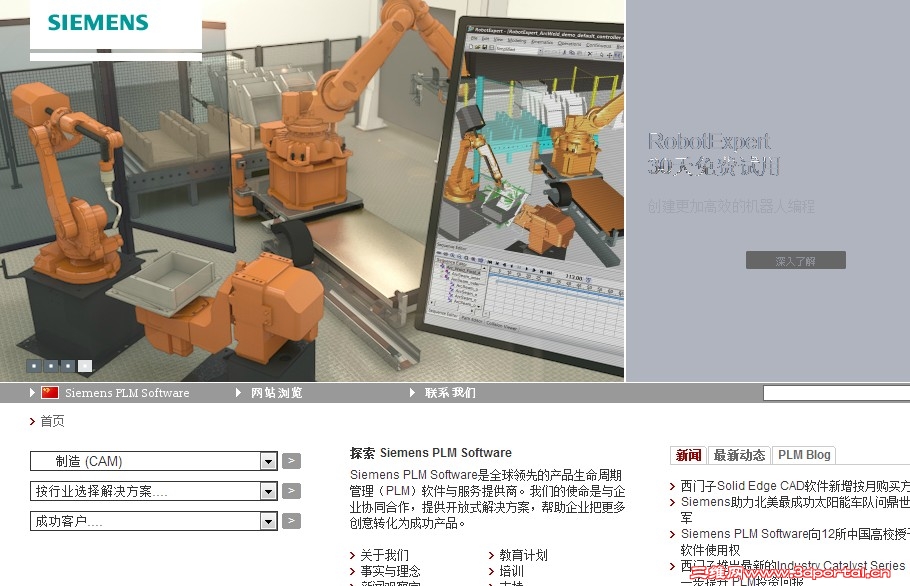This screenshot has width=910, height=586.
Task: Click the 深入了解 button
Action: (796, 261)
